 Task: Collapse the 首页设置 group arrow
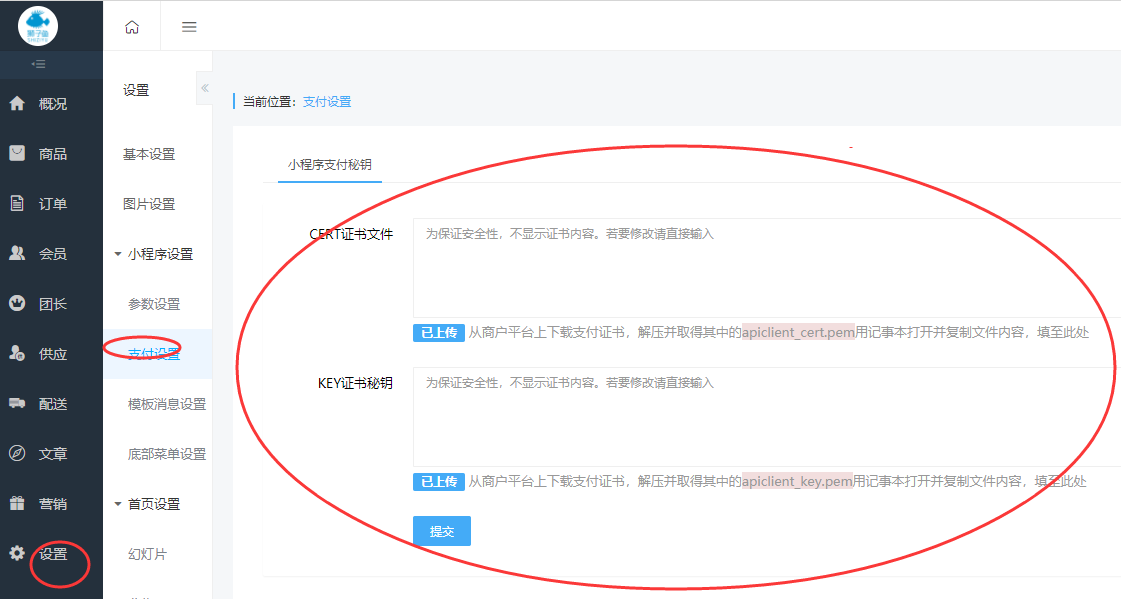coord(118,504)
